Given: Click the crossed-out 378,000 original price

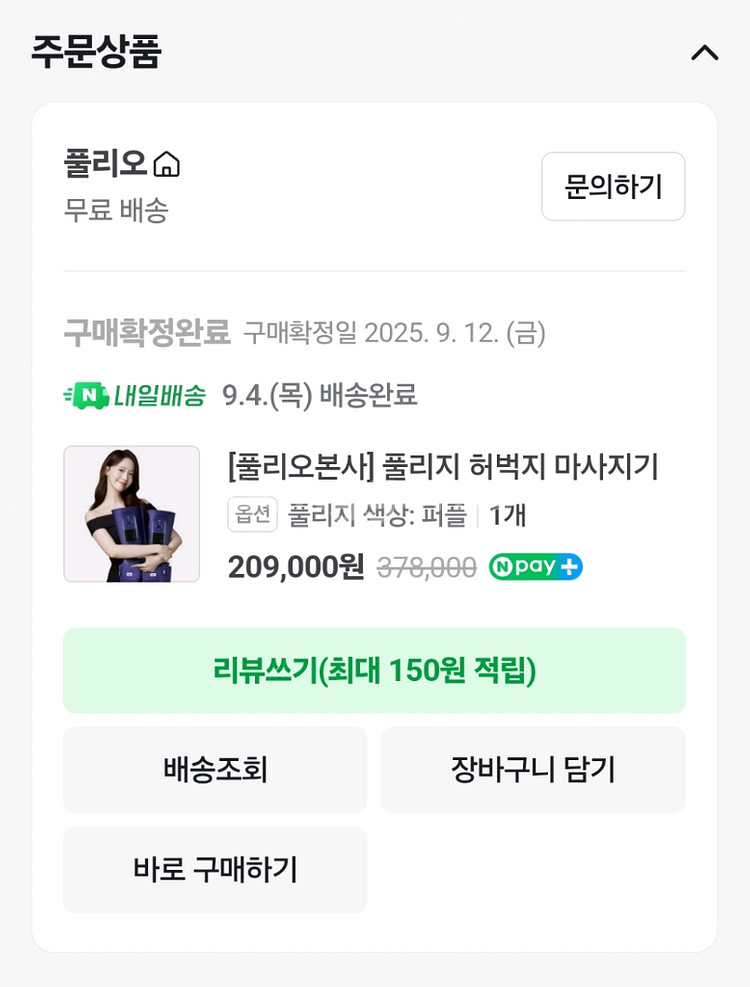Looking at the screenshot, I should click(426, 568).
